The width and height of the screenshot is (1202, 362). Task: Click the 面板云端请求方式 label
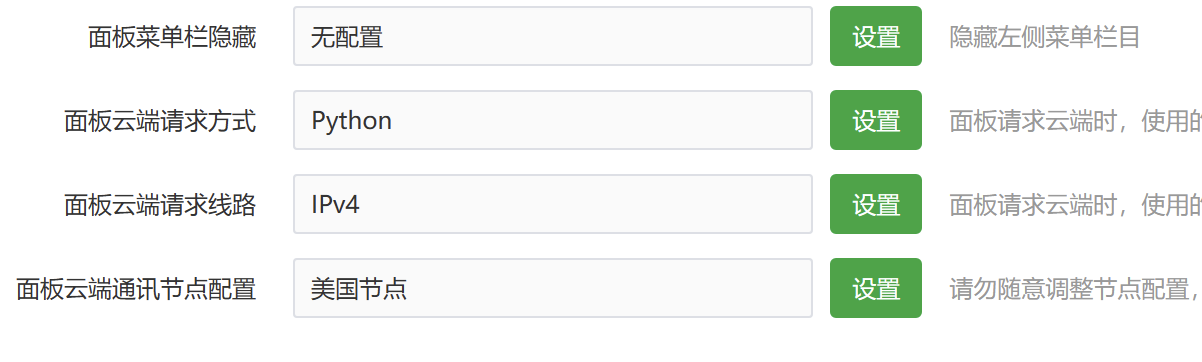click(x=160, y=121)
